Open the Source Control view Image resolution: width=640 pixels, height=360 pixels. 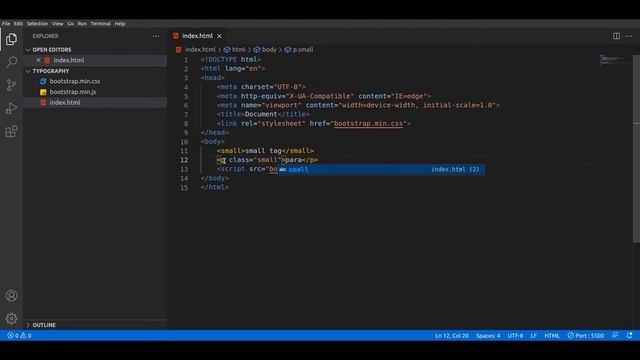coord(11,85)
